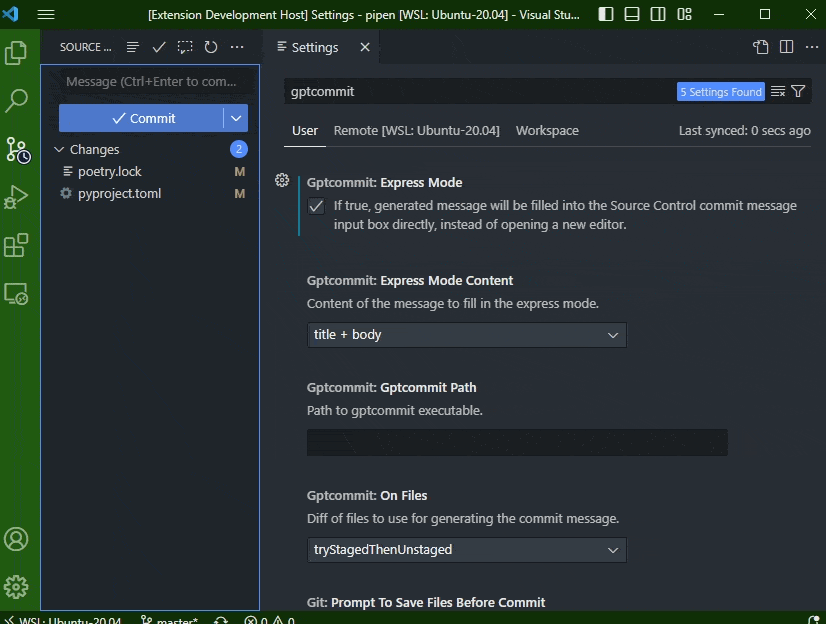Open the Gptcommit On Files dropdown
Screen dimensions: 826x624
pos(466,550)
